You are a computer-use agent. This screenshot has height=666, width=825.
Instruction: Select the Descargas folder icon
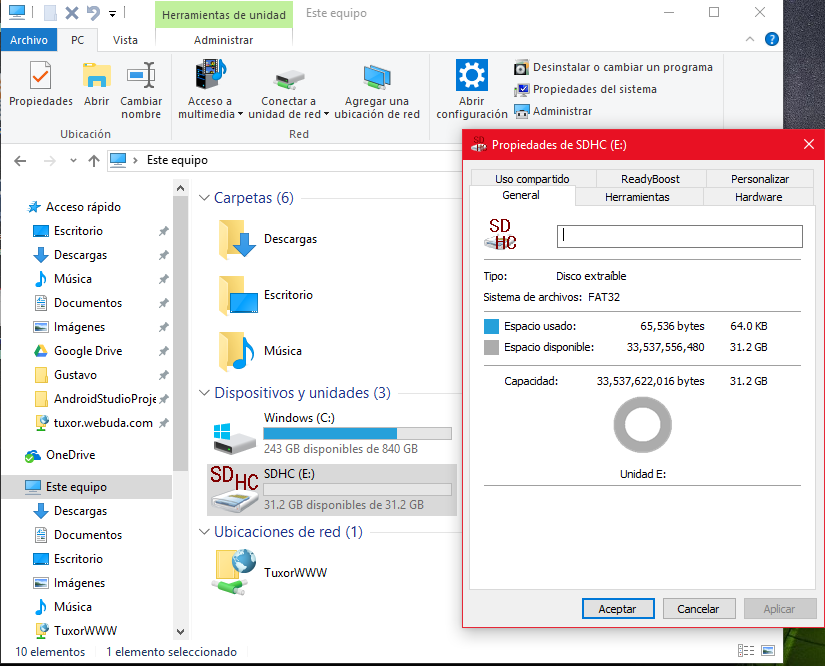coord(237,239)
